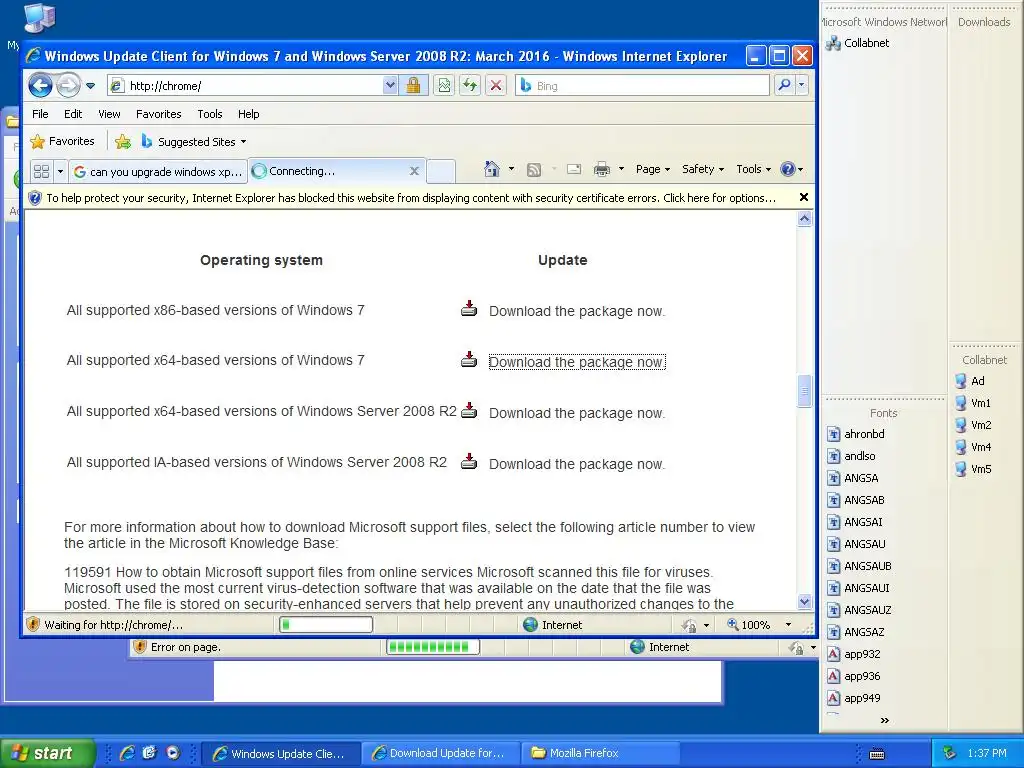Open the Help menu

coord(248,114)
